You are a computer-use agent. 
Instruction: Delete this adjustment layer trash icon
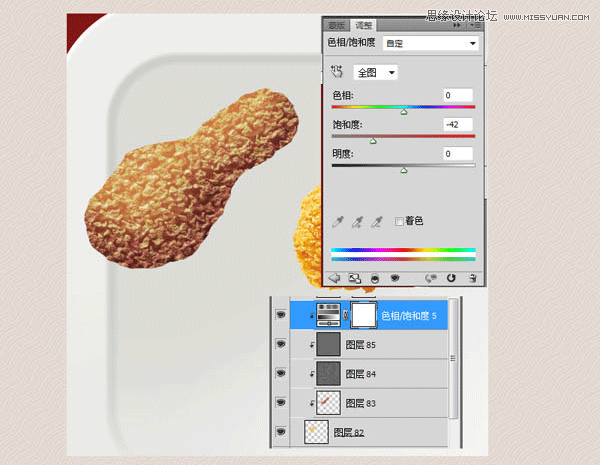click(473, 278)
